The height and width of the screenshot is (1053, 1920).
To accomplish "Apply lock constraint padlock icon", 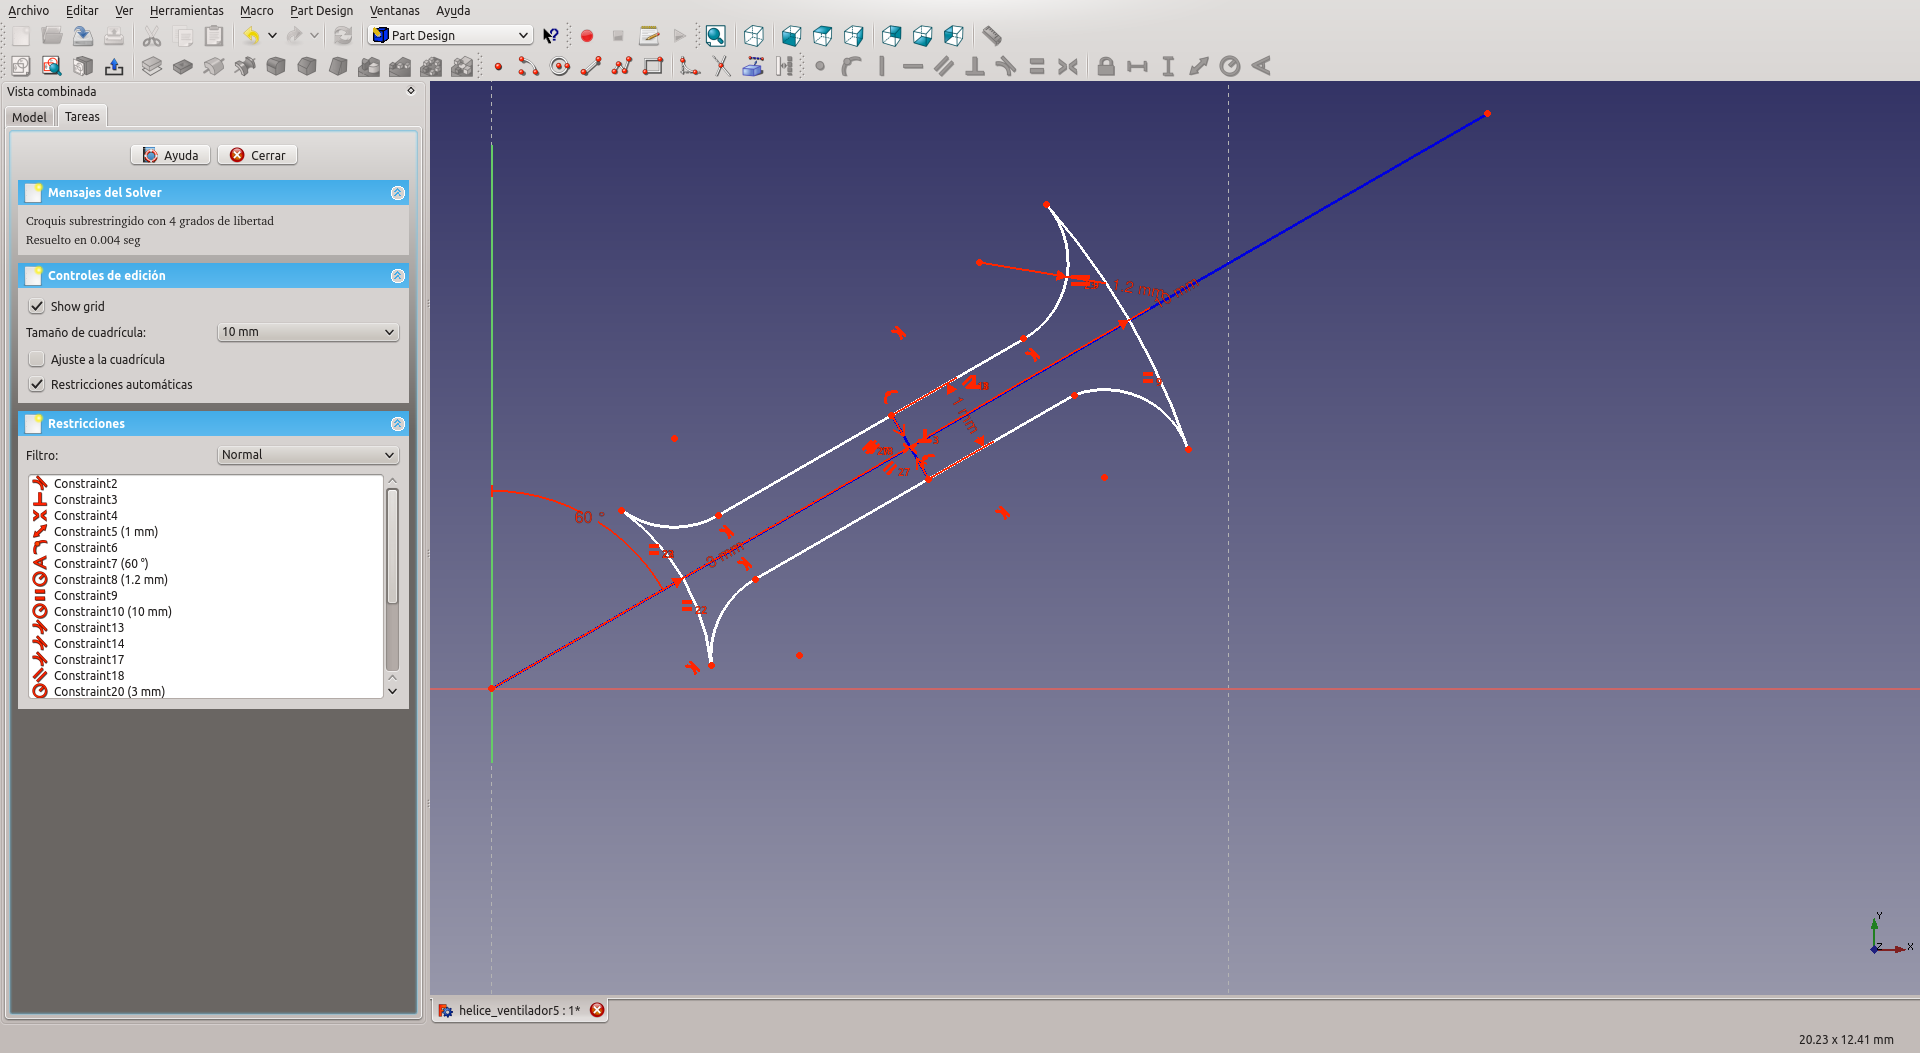I will tap(1106, 67).
